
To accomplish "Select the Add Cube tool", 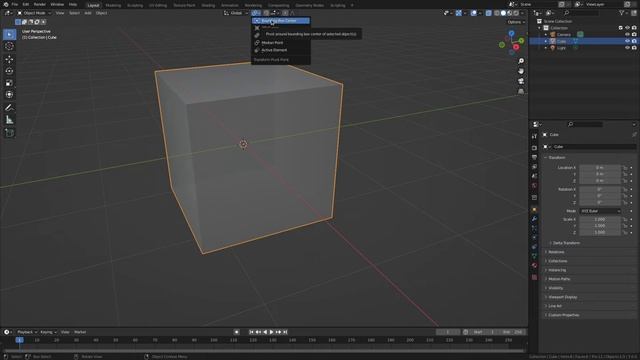I will [x=9, y=133].
